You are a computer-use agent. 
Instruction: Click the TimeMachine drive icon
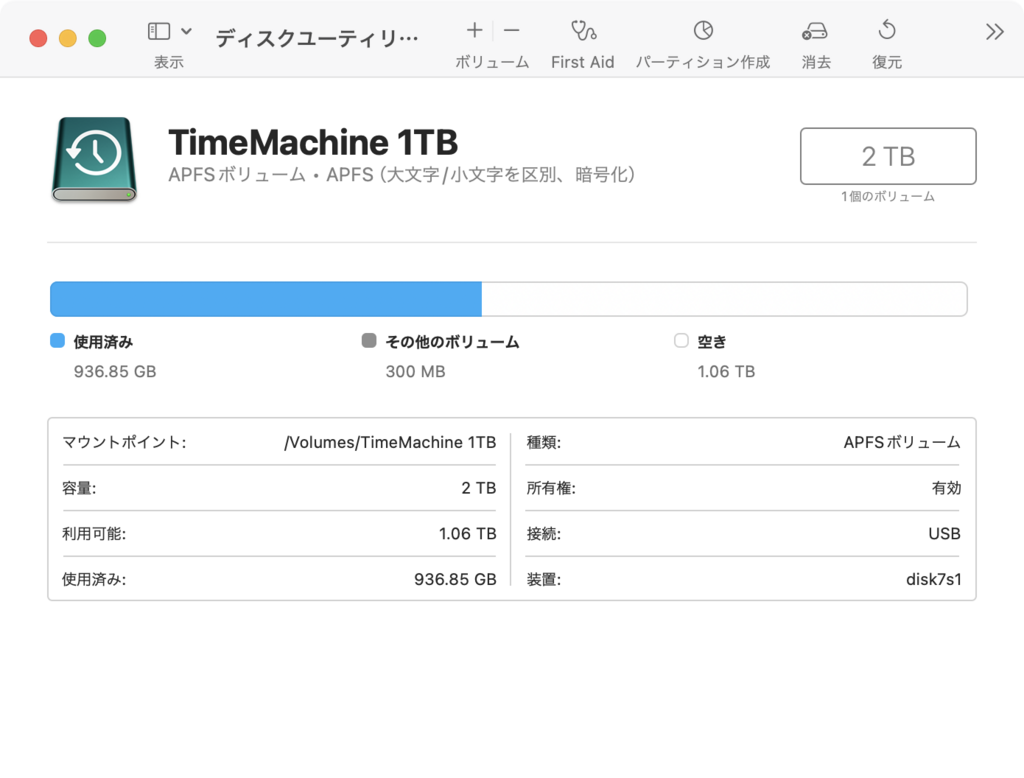95,159
